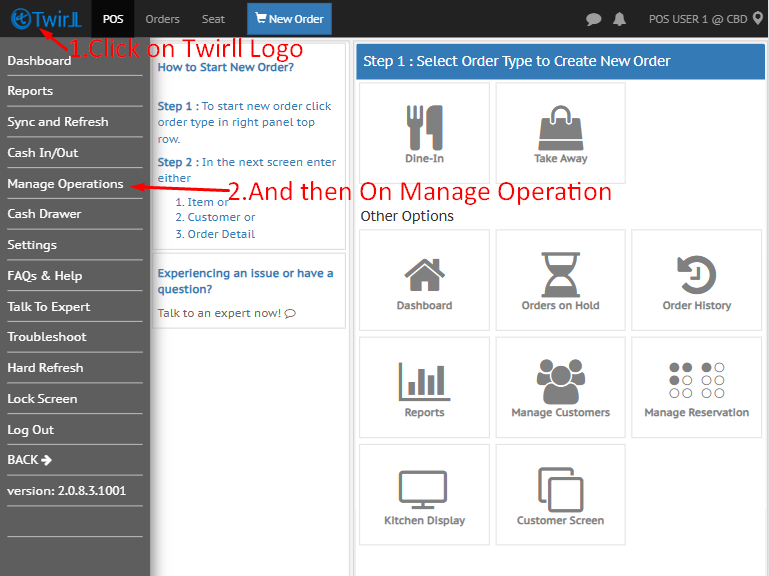The height and width of the screenshot is (576, 769).
Task: Open the Reports bar chart tile
Action: pos(425,387)
